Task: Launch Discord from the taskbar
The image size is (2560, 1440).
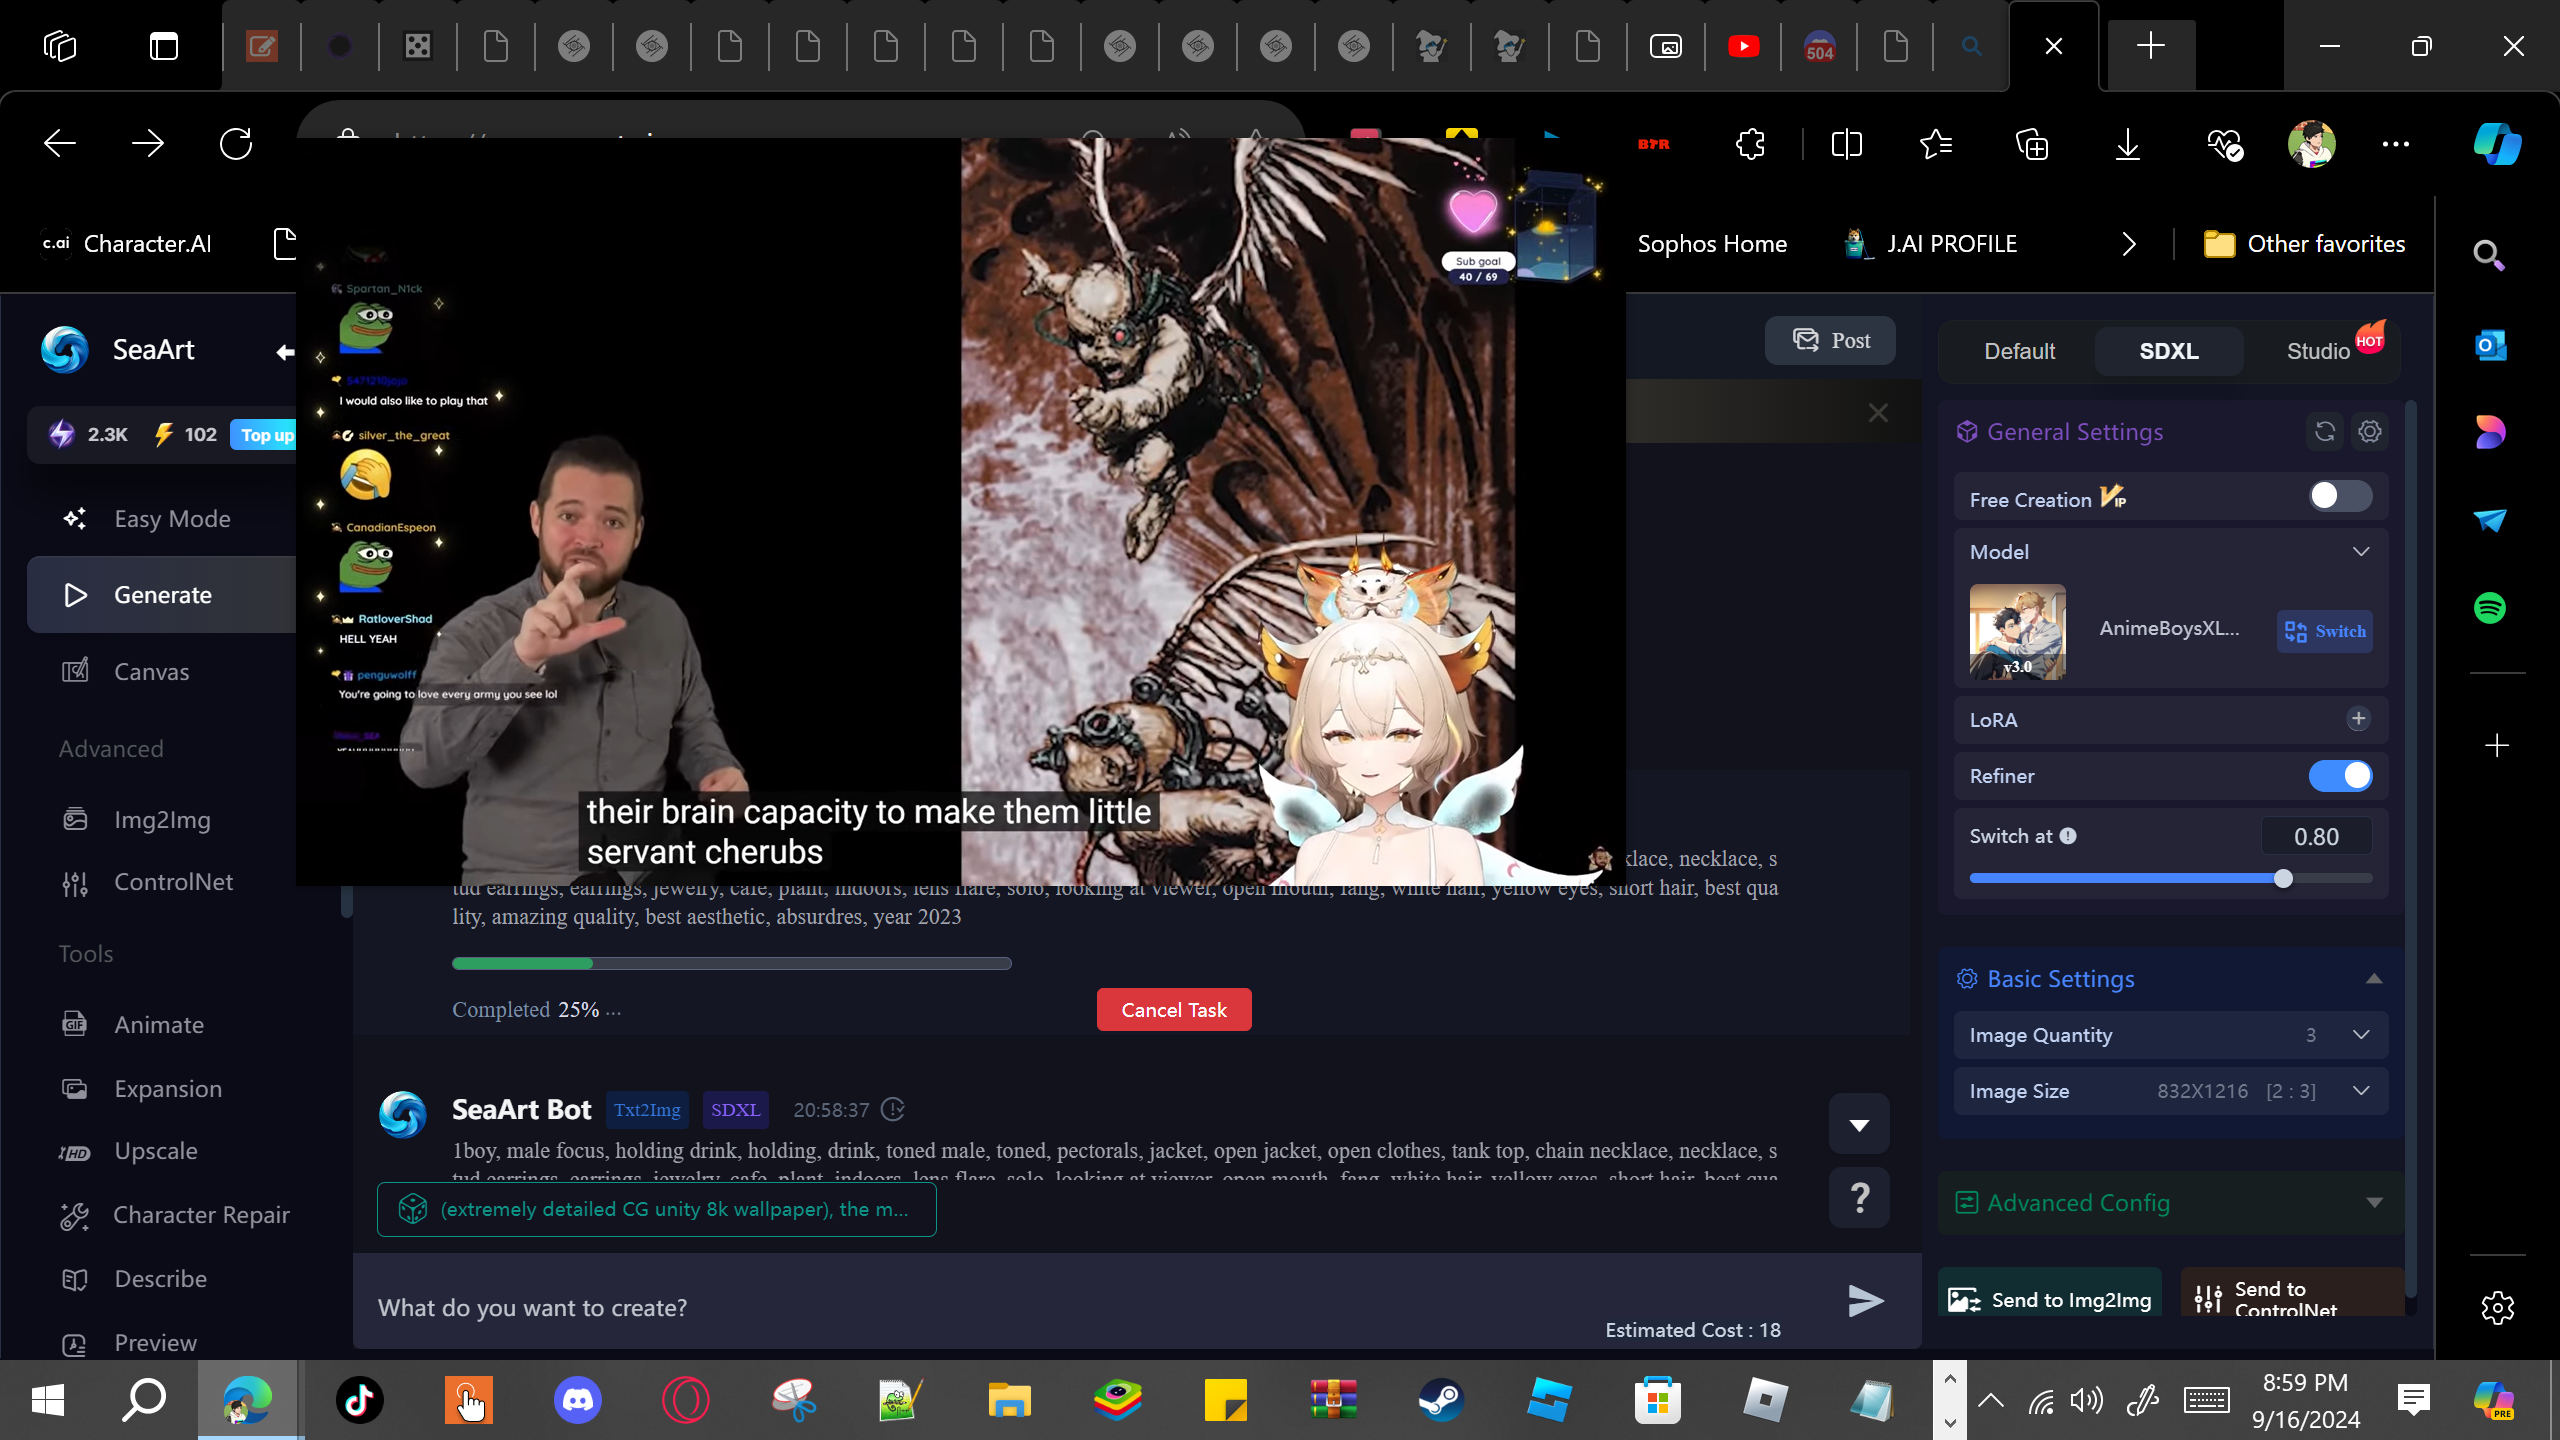Action: click(577, 1400)
